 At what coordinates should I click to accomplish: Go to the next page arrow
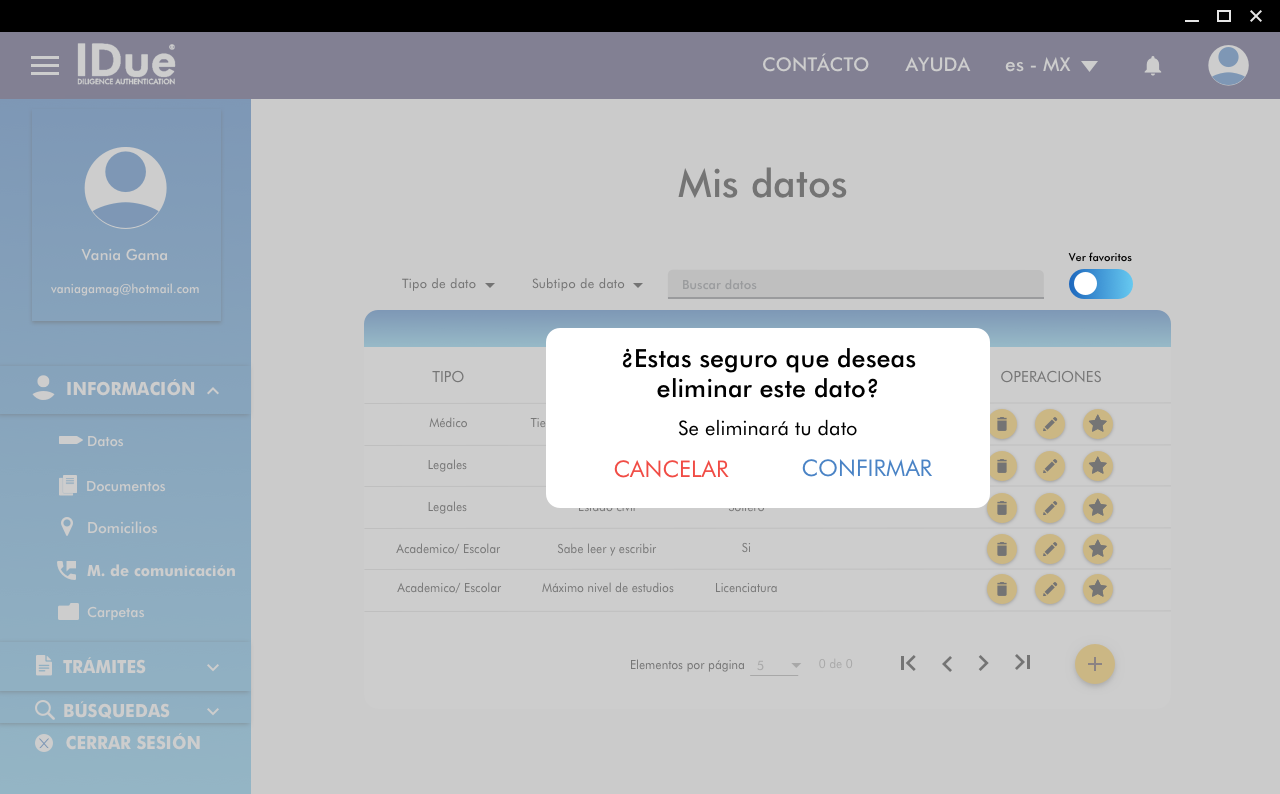click(983, 663)
